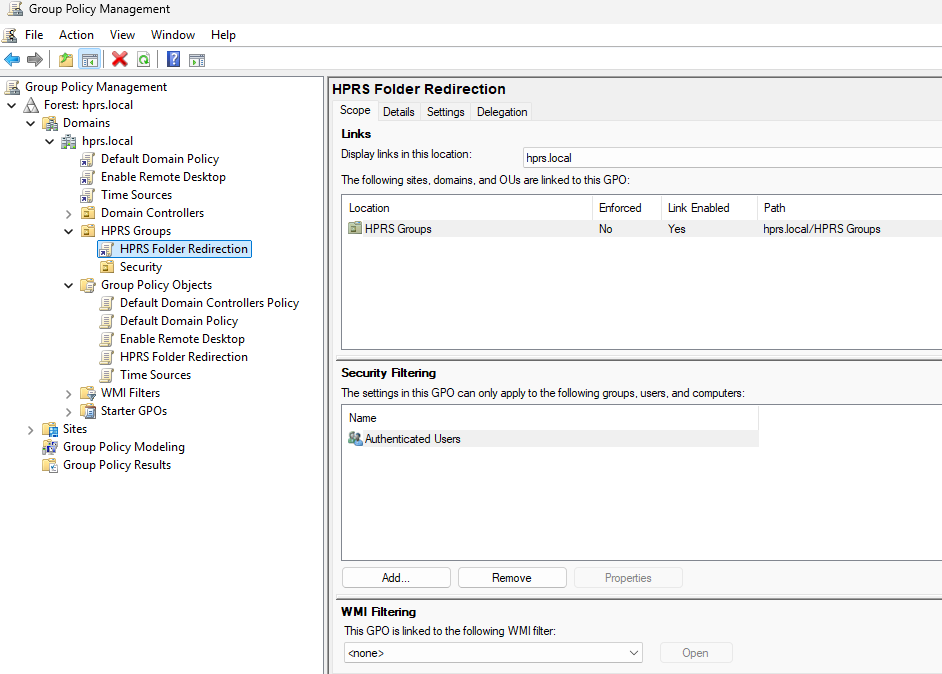
Task: Click the Time Sources linked GPO icon
Action: (88, 195)
